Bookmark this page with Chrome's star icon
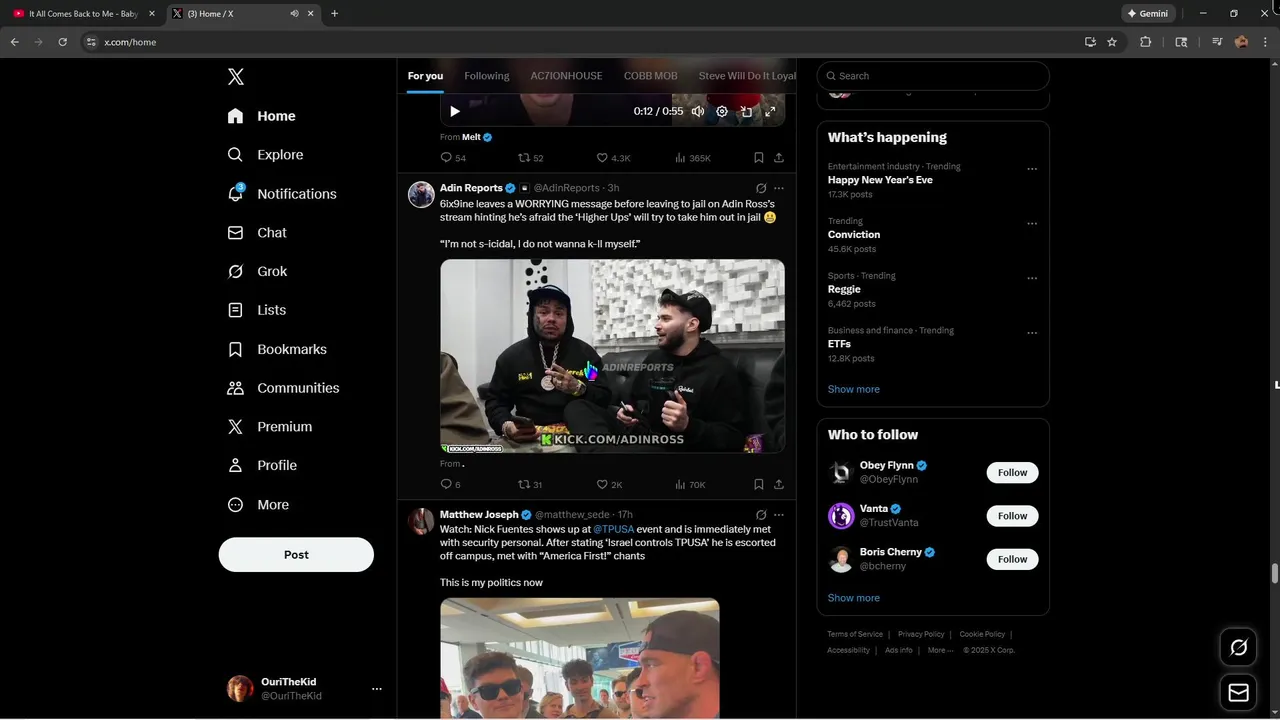The width and height of the screenshot is (1280, 720). click(x=1112, y=42)
